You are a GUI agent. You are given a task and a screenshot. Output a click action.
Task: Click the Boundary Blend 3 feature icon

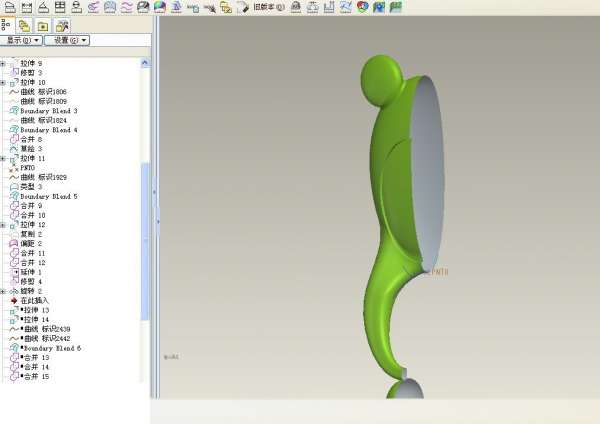pyautogui.click(x=13, y=111)
